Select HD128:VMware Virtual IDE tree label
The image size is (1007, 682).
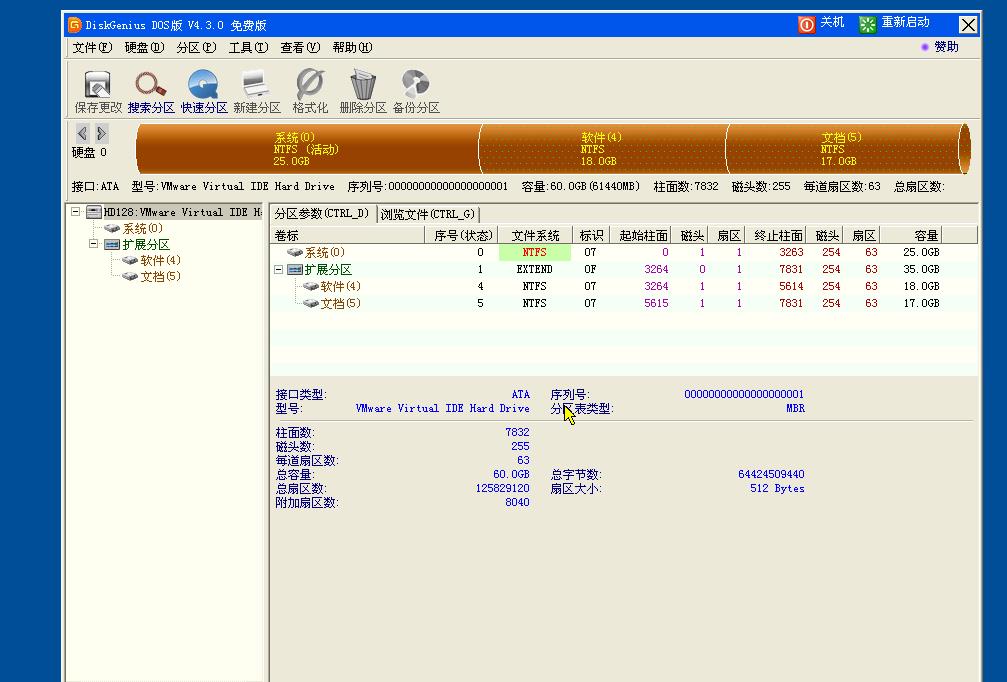(183, 212)
